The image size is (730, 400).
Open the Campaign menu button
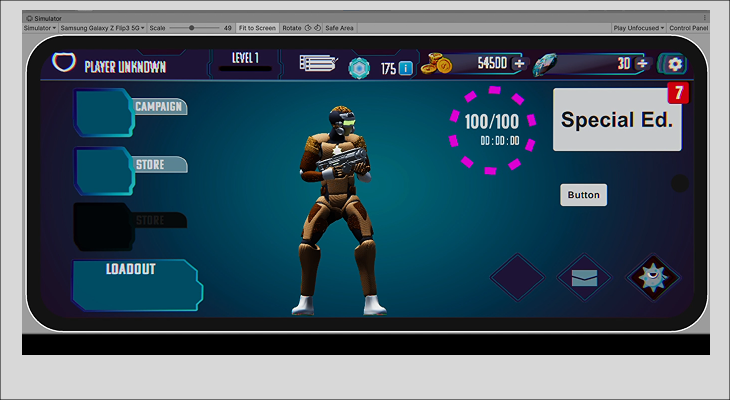coord(131,112)
